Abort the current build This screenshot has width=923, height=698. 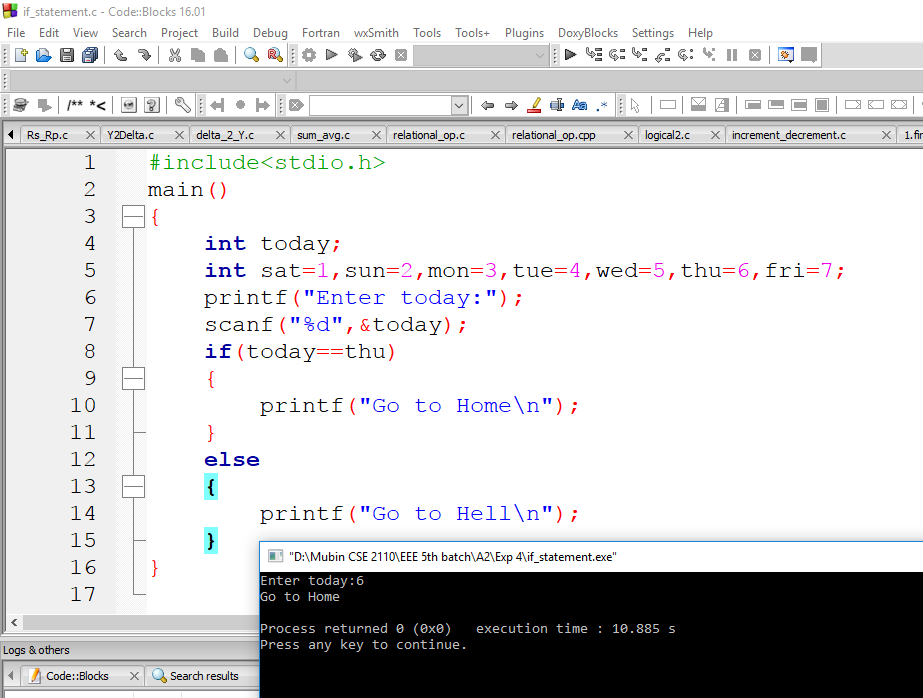point(401,56)
